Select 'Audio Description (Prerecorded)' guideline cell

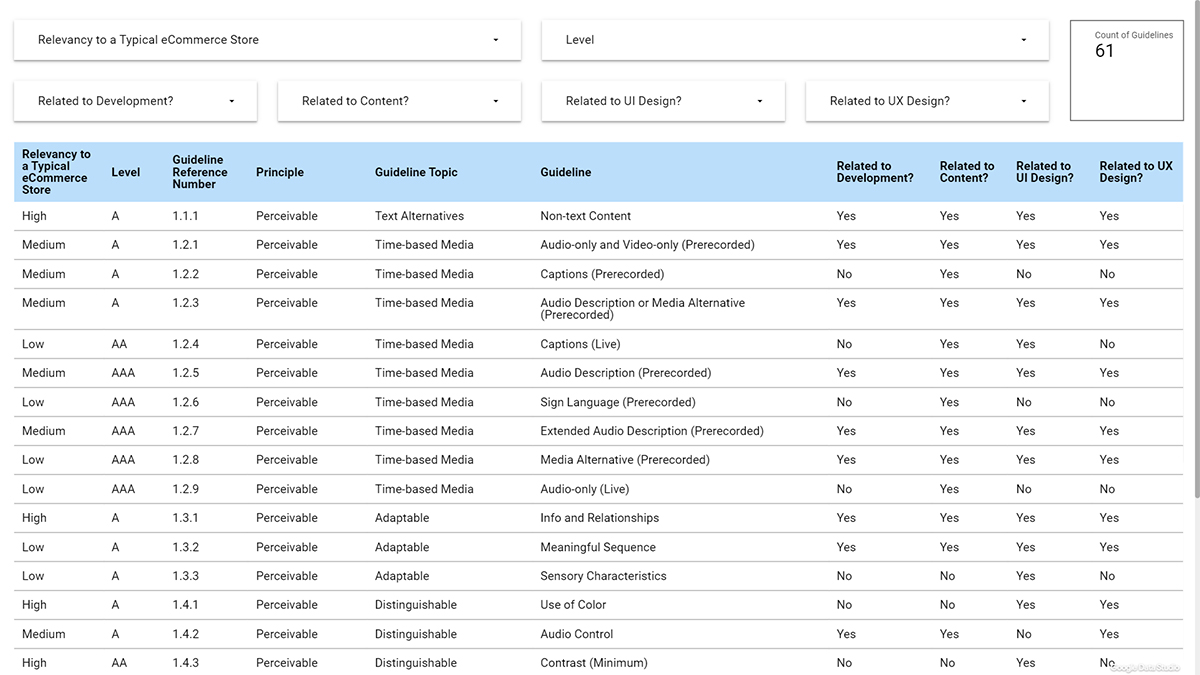pos(626,373)
